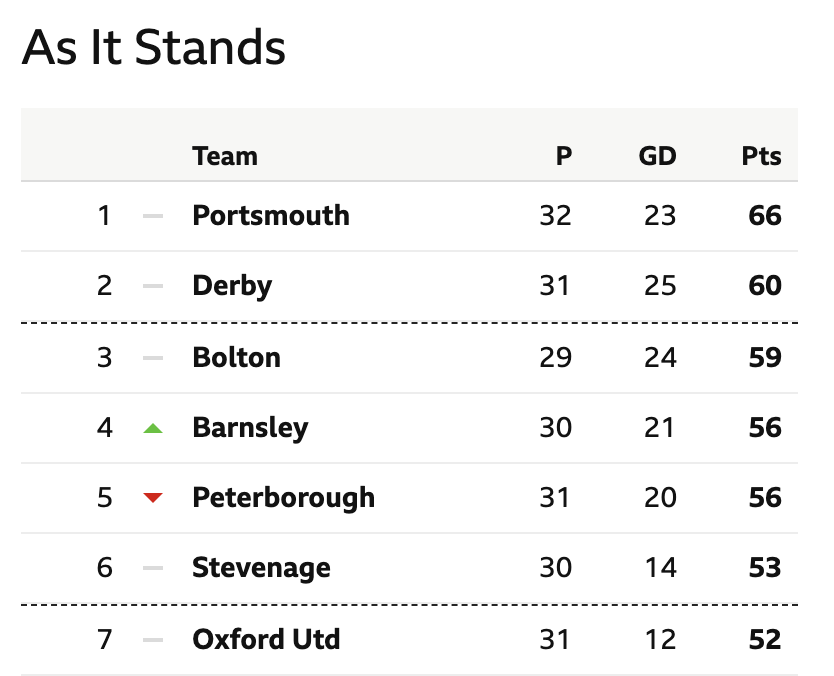Click the As It Stands heading
Image resolution: width=834 pixels, height=676 pixels.
[154, 47]
